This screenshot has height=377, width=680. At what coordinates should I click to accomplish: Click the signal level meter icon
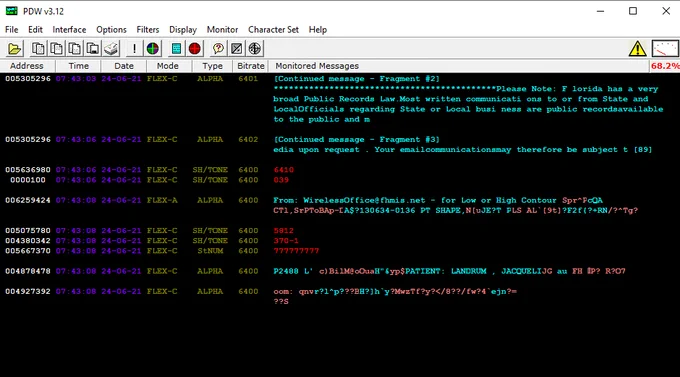pyautogui.click(x=665, y=49)
